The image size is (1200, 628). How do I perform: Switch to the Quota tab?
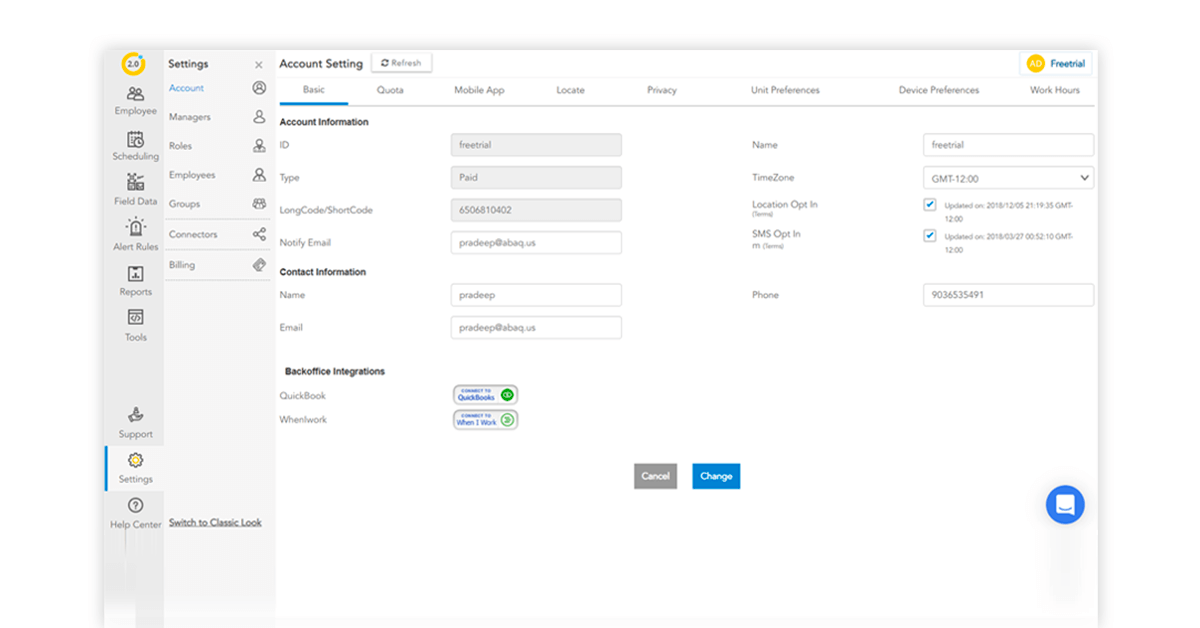pyautogui.click(x=390, y=90)
